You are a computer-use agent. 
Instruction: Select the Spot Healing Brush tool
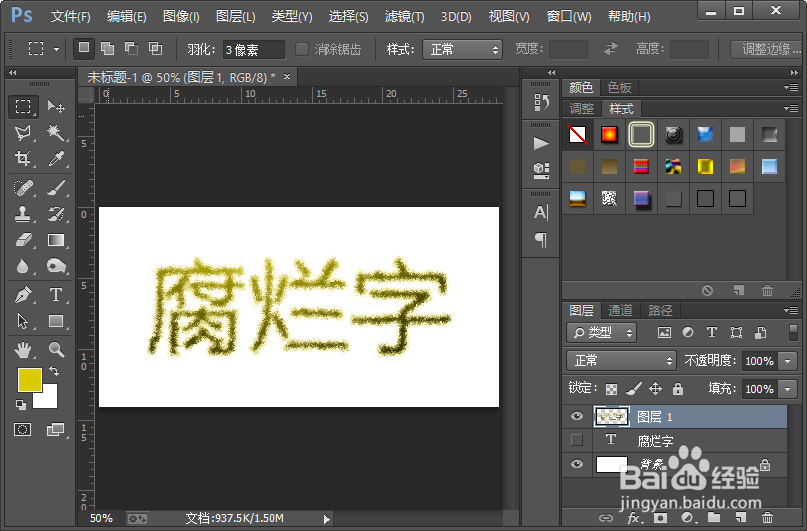point(23,188)
